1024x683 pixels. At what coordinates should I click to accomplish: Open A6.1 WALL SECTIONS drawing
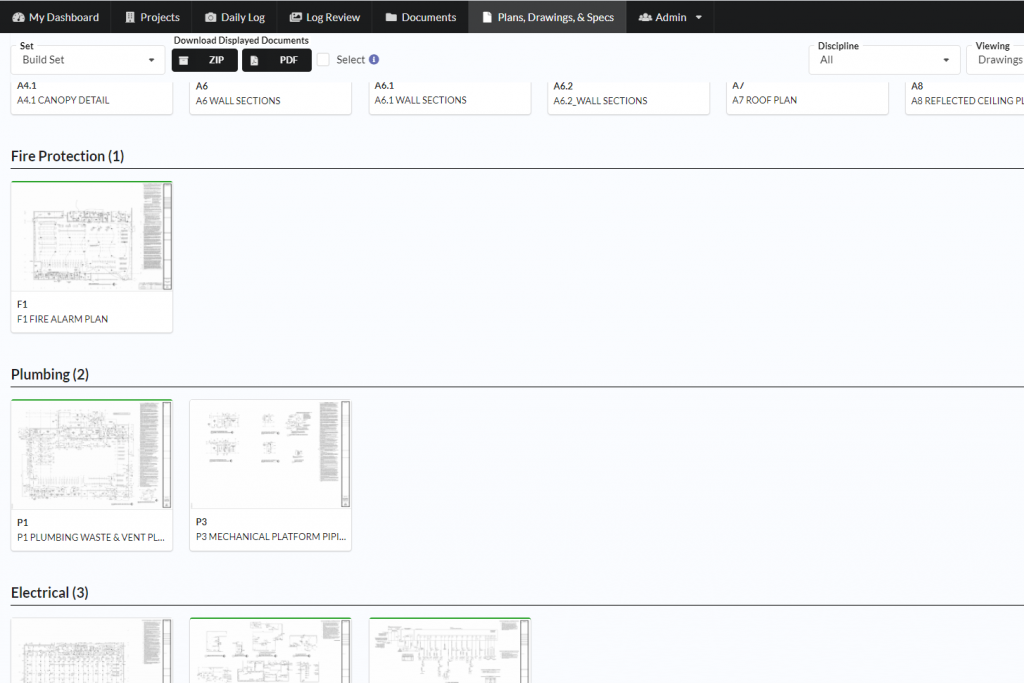pyautogui.click(x=450, y=98)
